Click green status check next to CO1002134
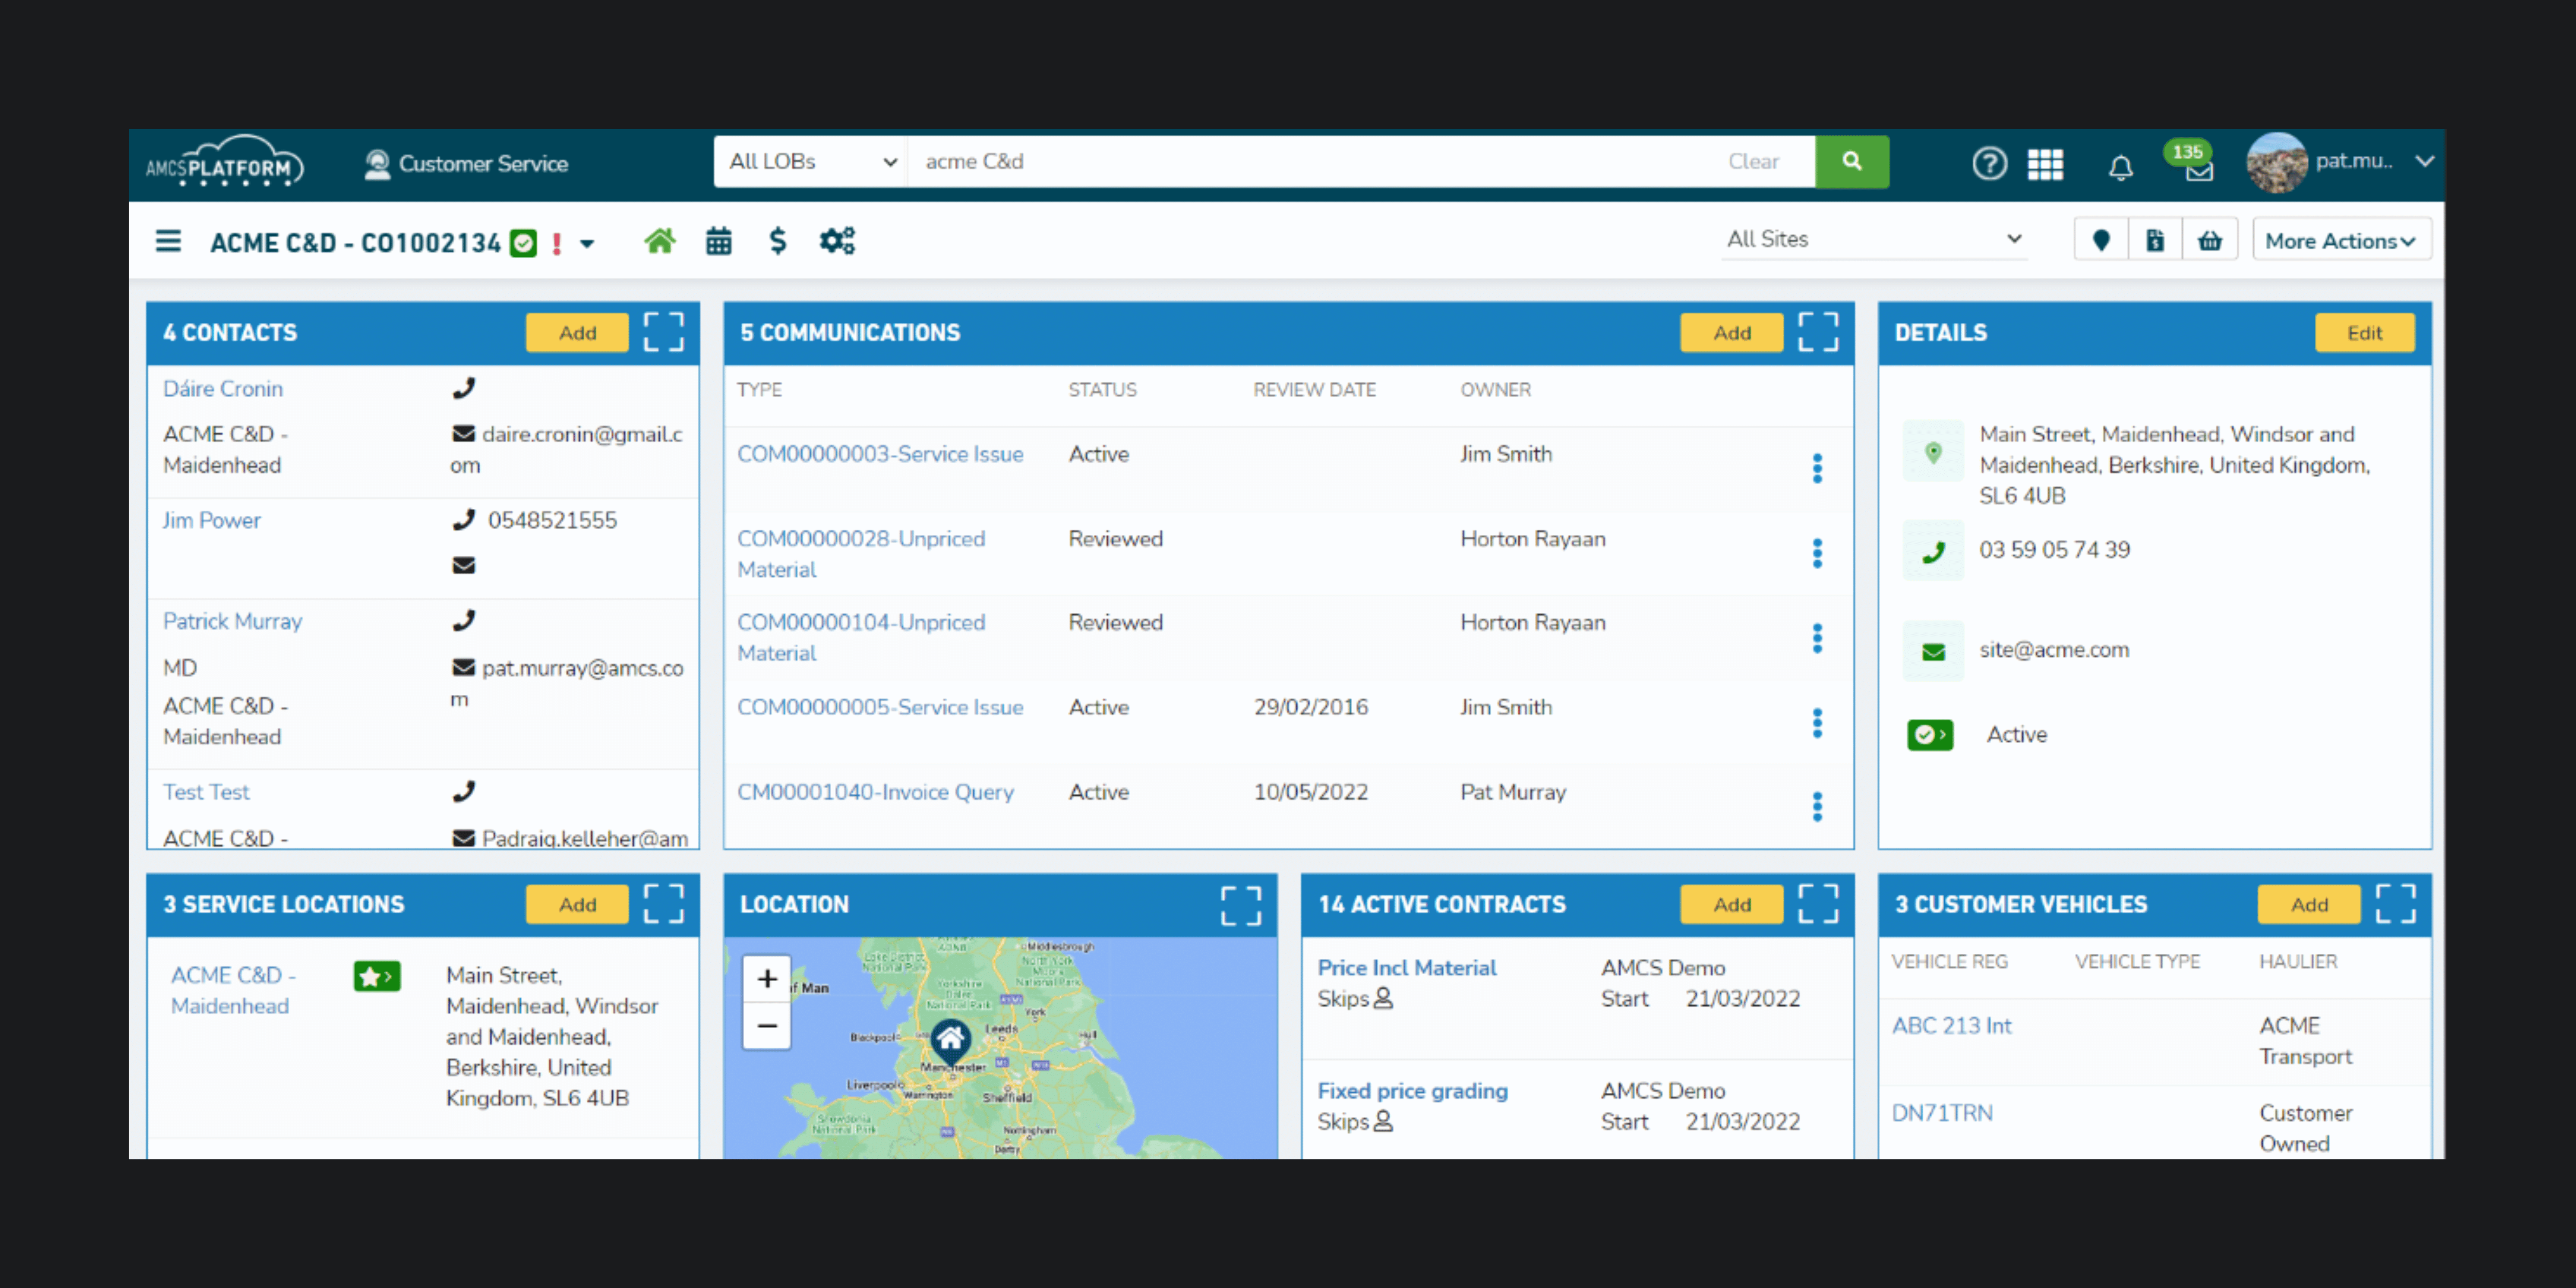The height and width of the screenshot is (1288, 2576). point(523,243)
